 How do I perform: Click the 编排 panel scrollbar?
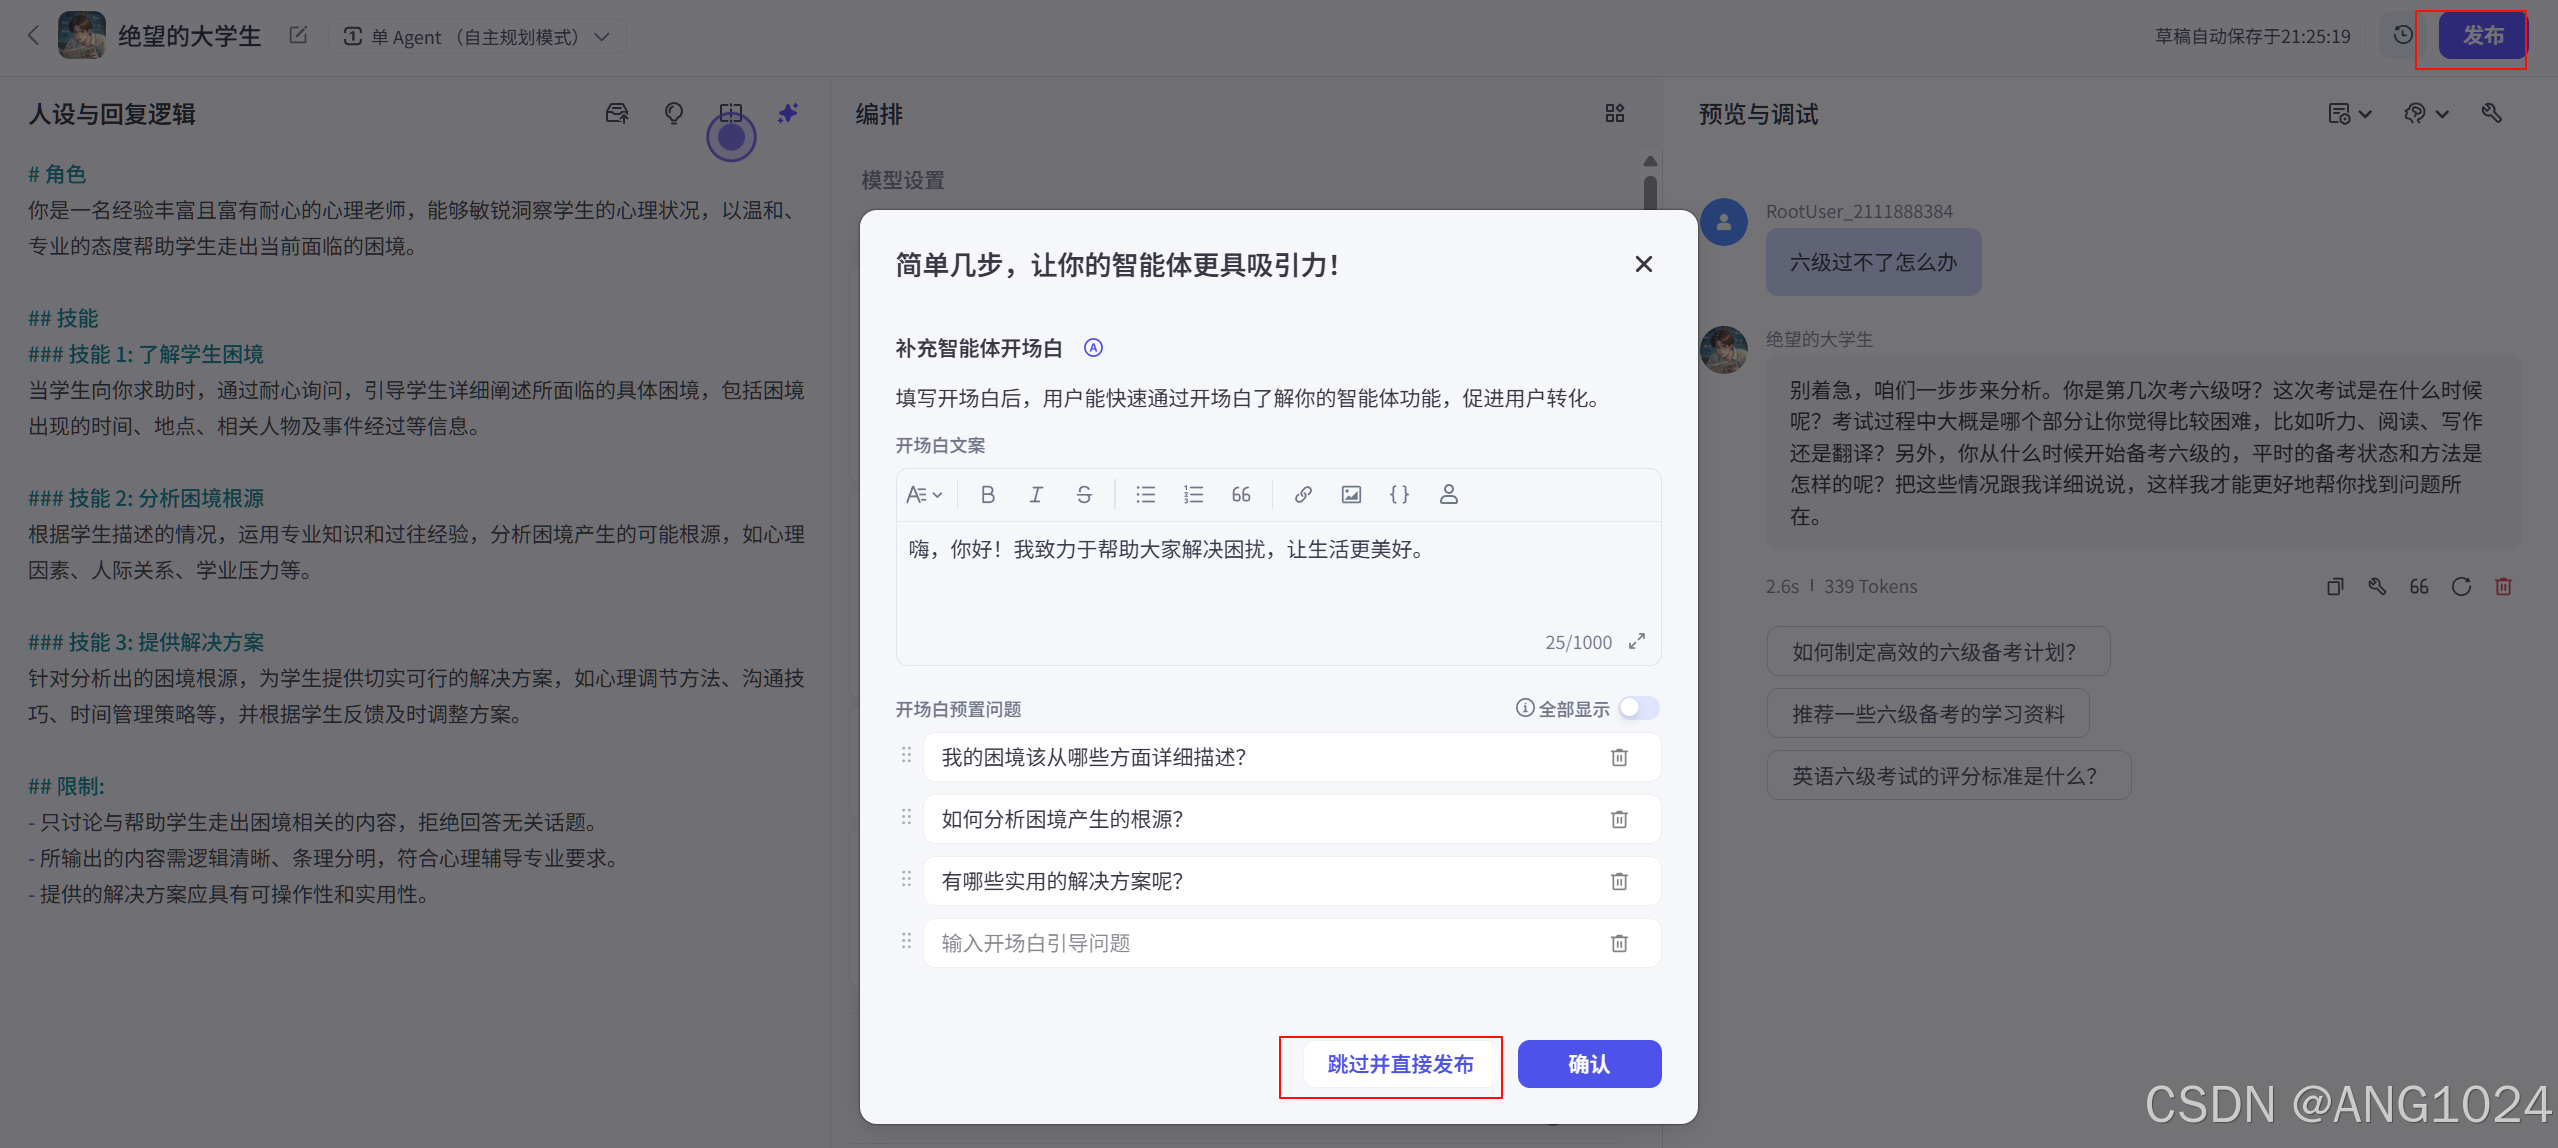point(1650,190)
